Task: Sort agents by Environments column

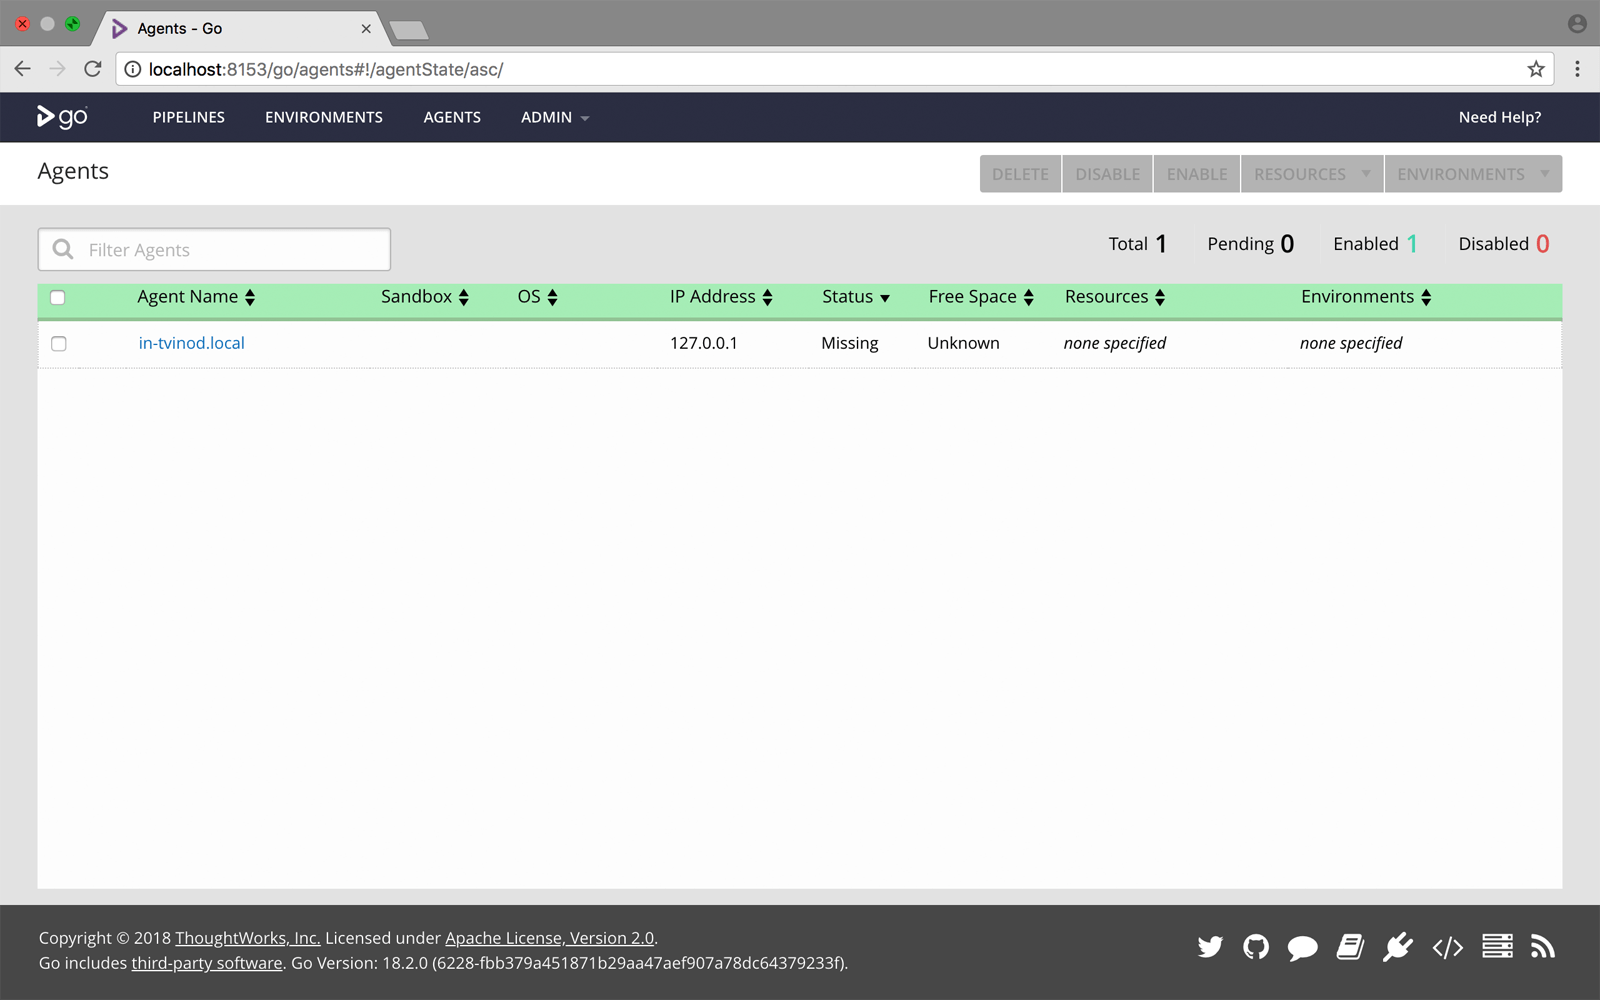Action: [1366, 297]
